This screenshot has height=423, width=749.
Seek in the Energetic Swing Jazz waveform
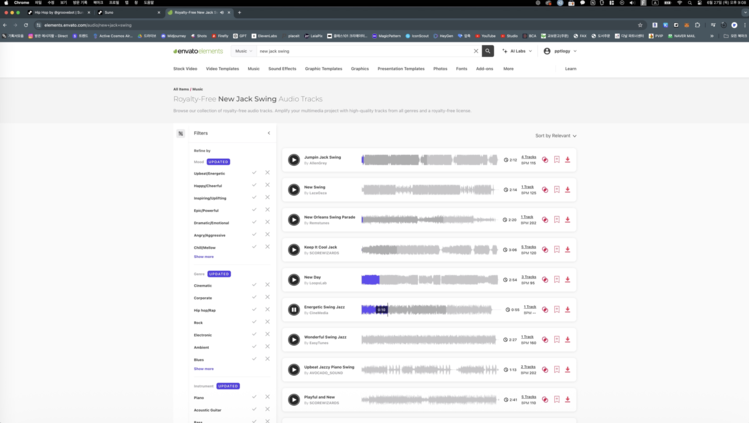[x=427, y=310]
